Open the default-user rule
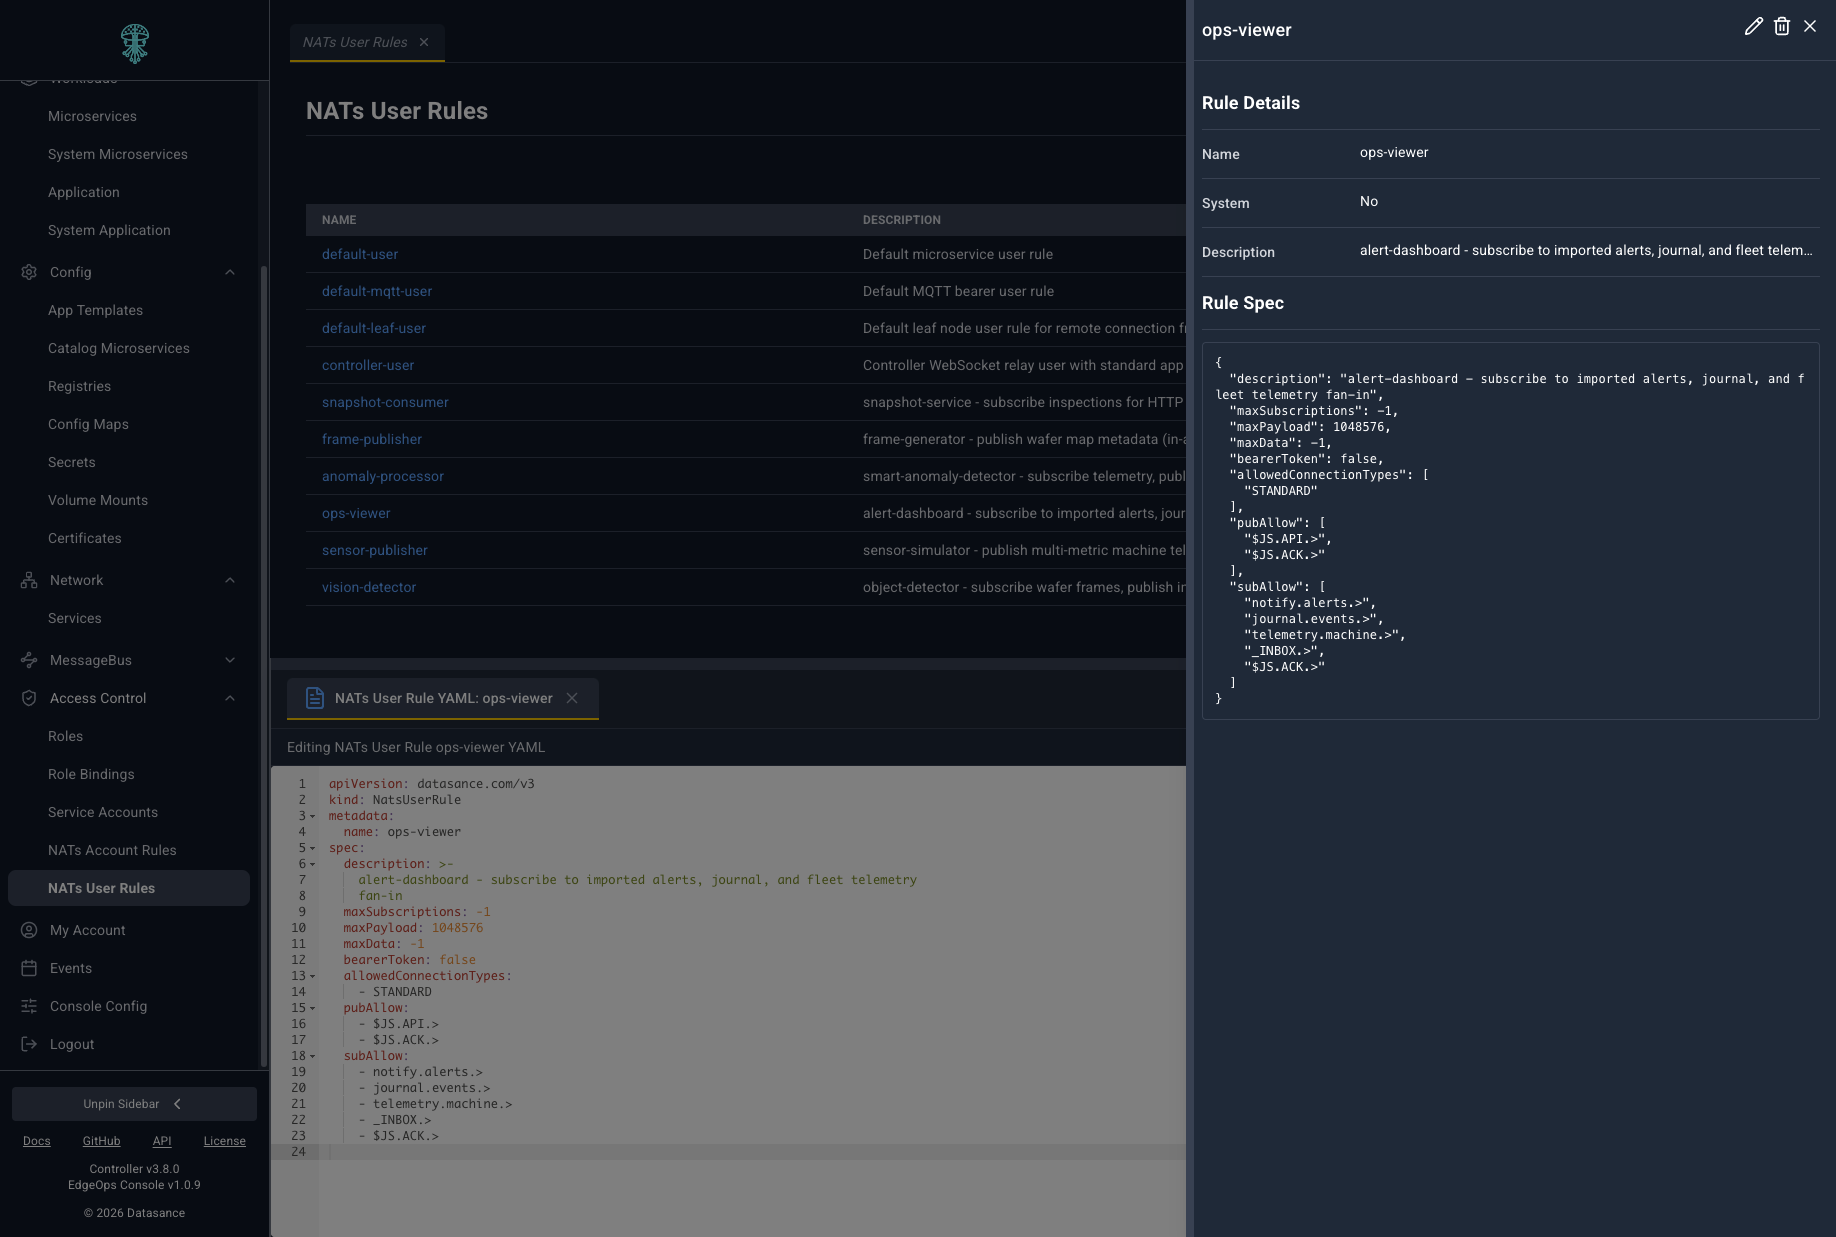This screenshot has height=1237, width=1836. (x=360, y=254)
